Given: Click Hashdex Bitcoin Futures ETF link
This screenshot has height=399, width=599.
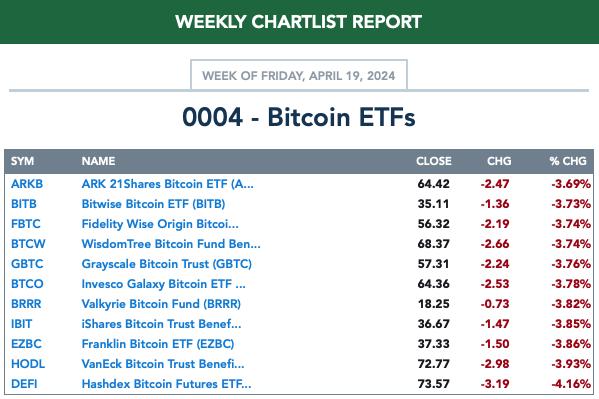Looking at the screenshot, I should [167, 384].
